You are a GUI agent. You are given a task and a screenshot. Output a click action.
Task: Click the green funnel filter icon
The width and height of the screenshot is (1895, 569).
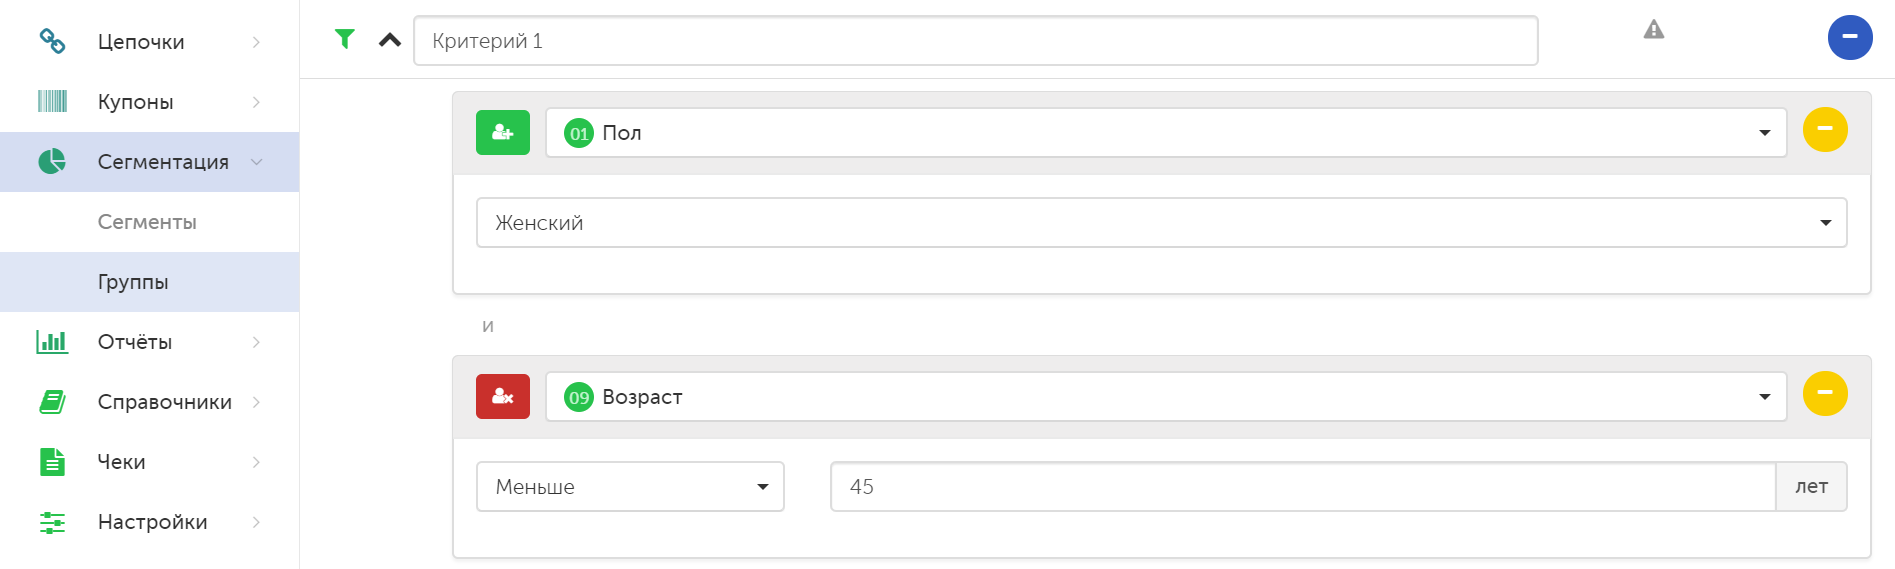(345, 39)
